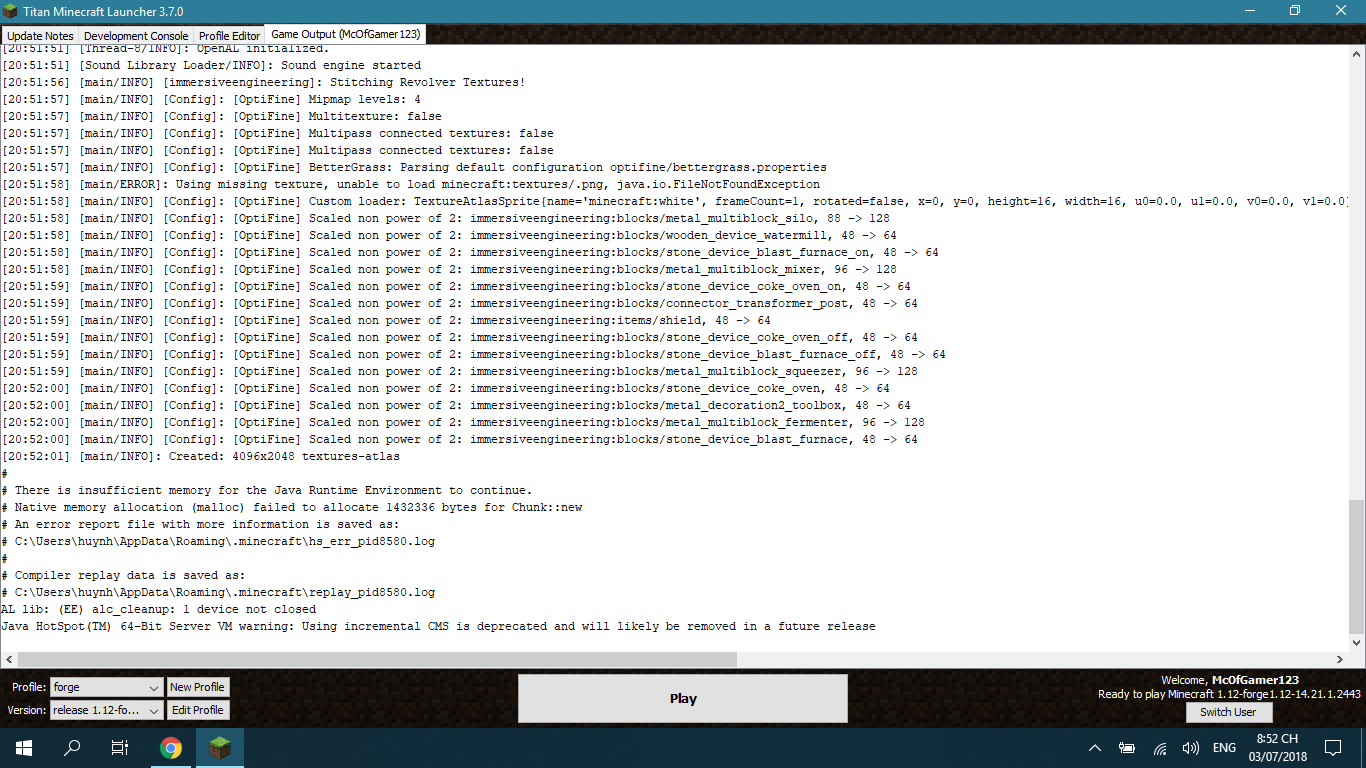This screenshot has width=1366, height=768.
Task: Select the 'stone_device_coke_oven_off' log line
Action: pos(460,337)
